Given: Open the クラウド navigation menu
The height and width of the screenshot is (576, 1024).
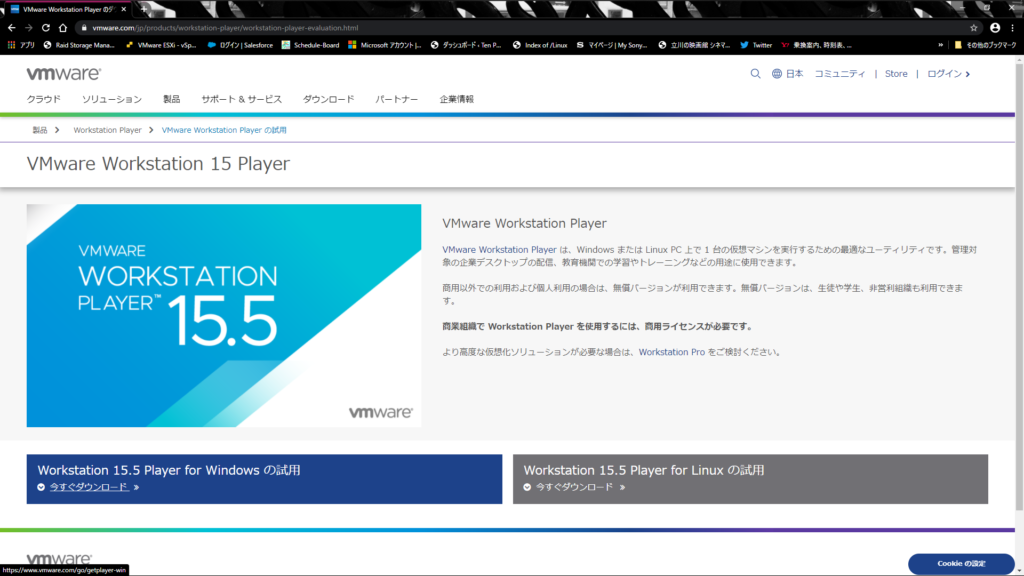Looking at the screenshot, I should click(x=44, y=99).
